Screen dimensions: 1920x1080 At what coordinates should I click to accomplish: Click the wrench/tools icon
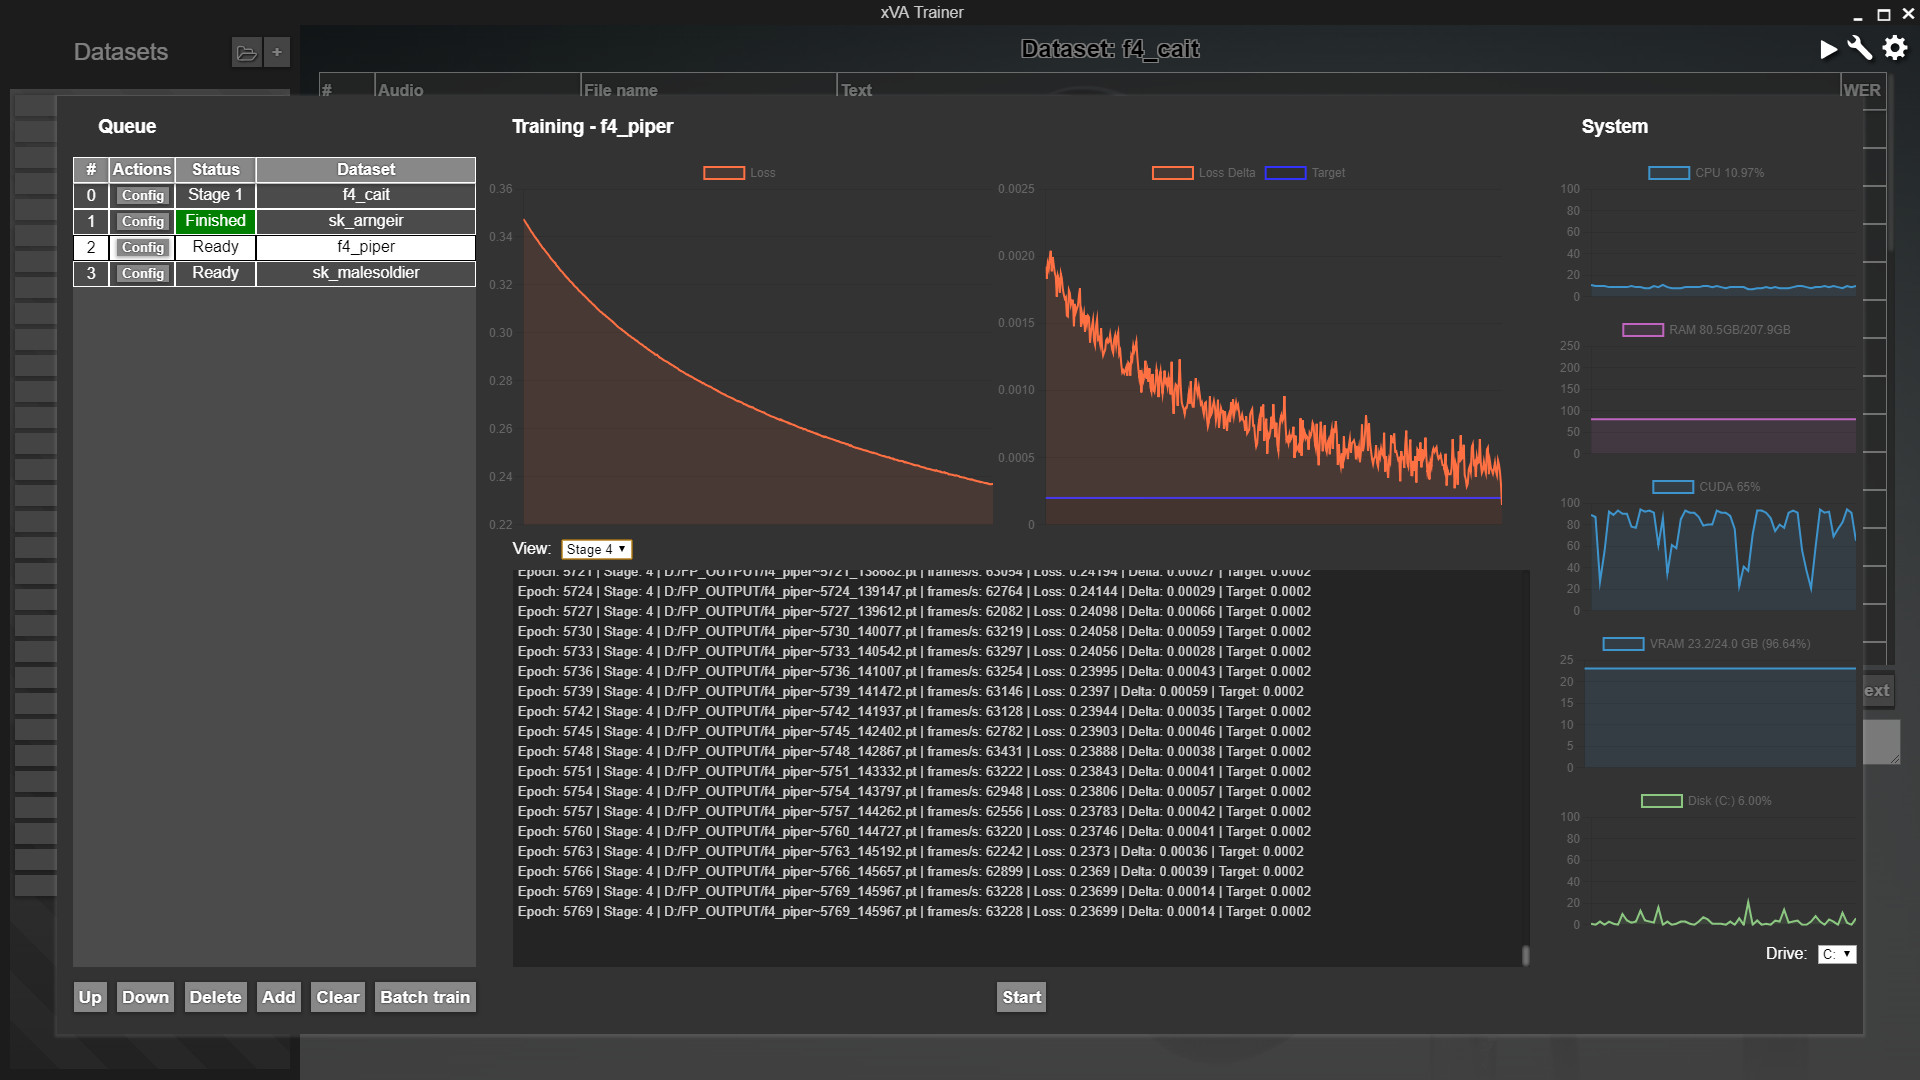(x=1861, y=50)
